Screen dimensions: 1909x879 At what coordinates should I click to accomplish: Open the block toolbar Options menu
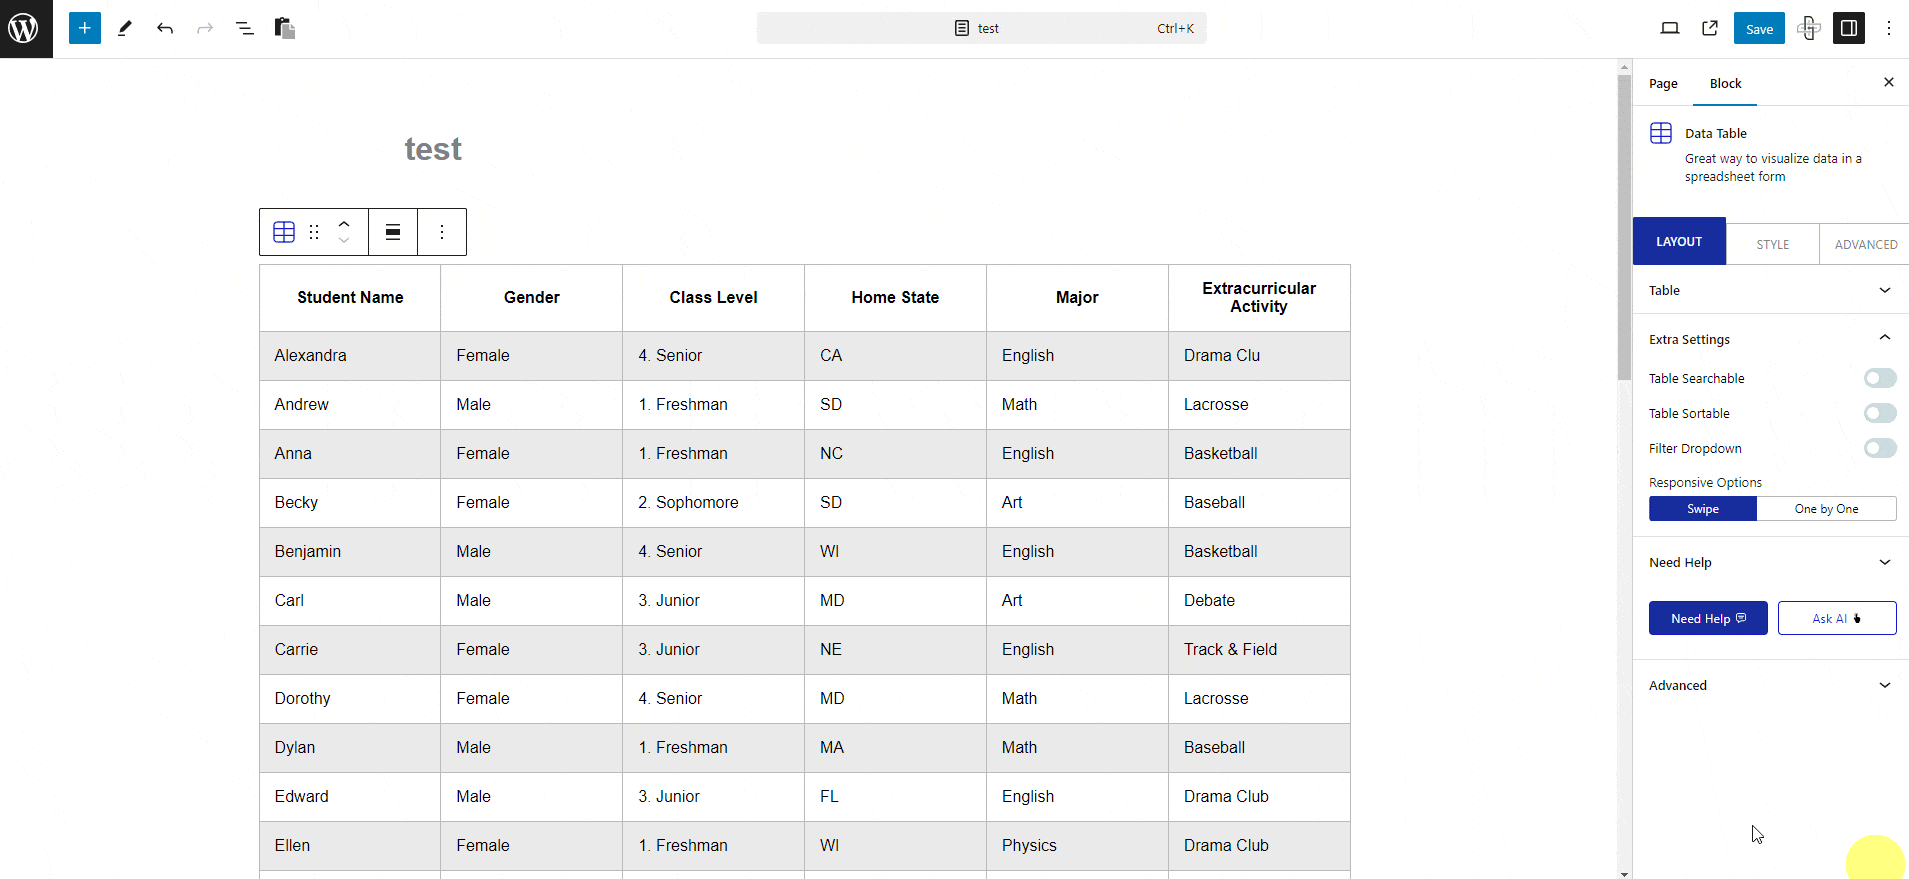(x=442, y=232)
